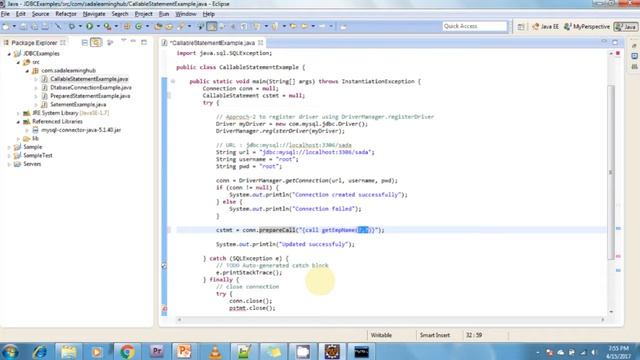Toggle Link with Editor in Package Explorer

click(x=96, y=42)
